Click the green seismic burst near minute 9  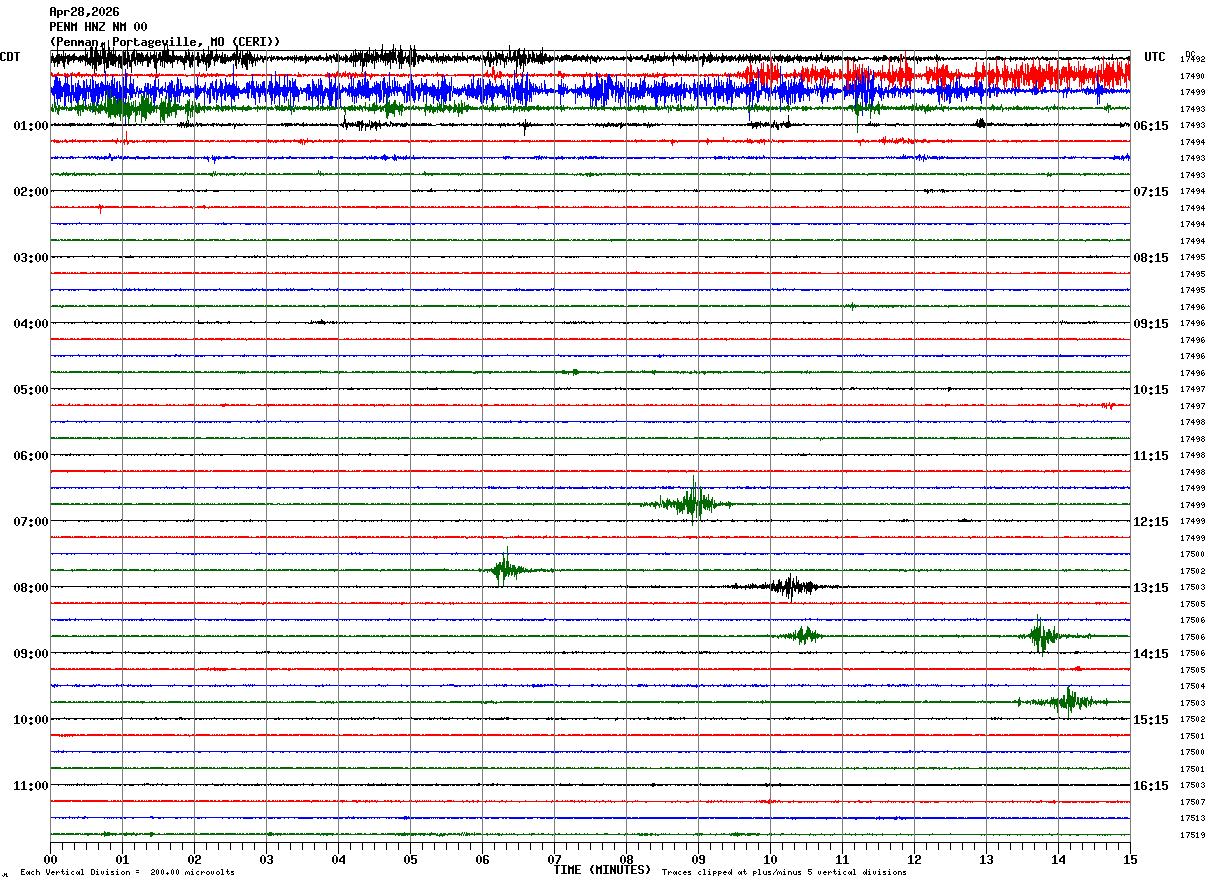click(x=692, y=503)
